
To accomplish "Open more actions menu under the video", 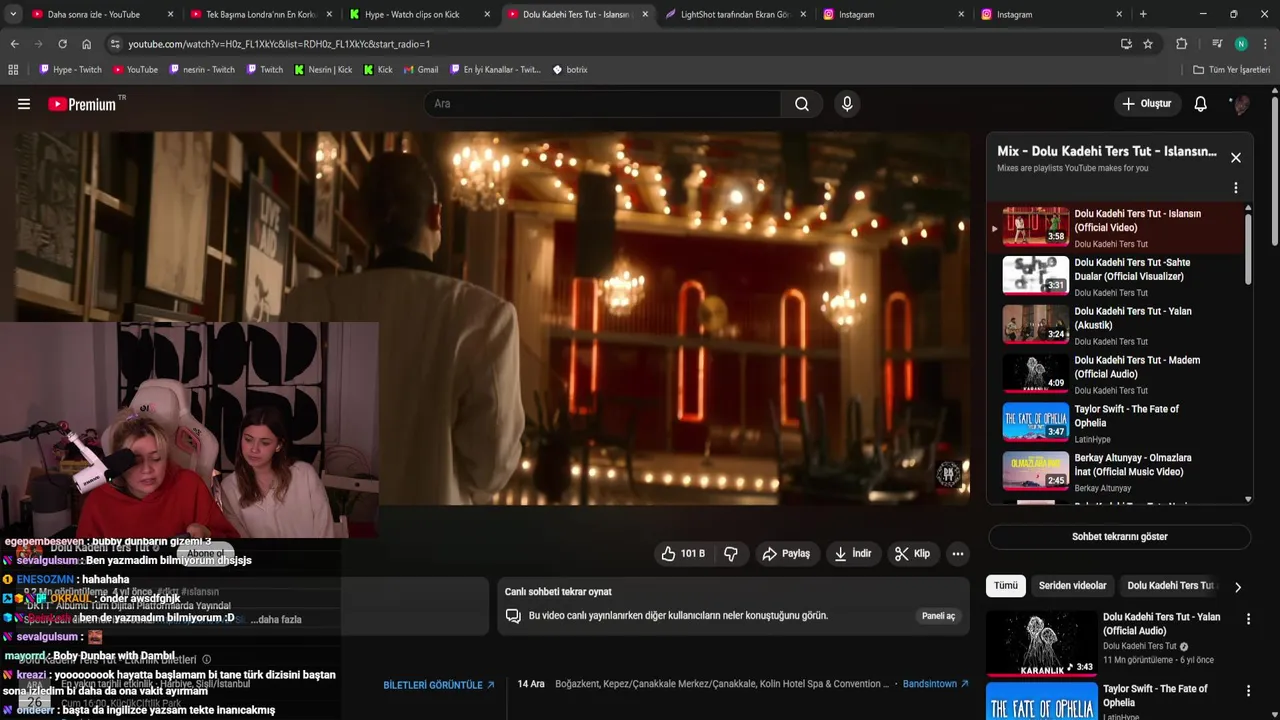I will click(958, 554).
